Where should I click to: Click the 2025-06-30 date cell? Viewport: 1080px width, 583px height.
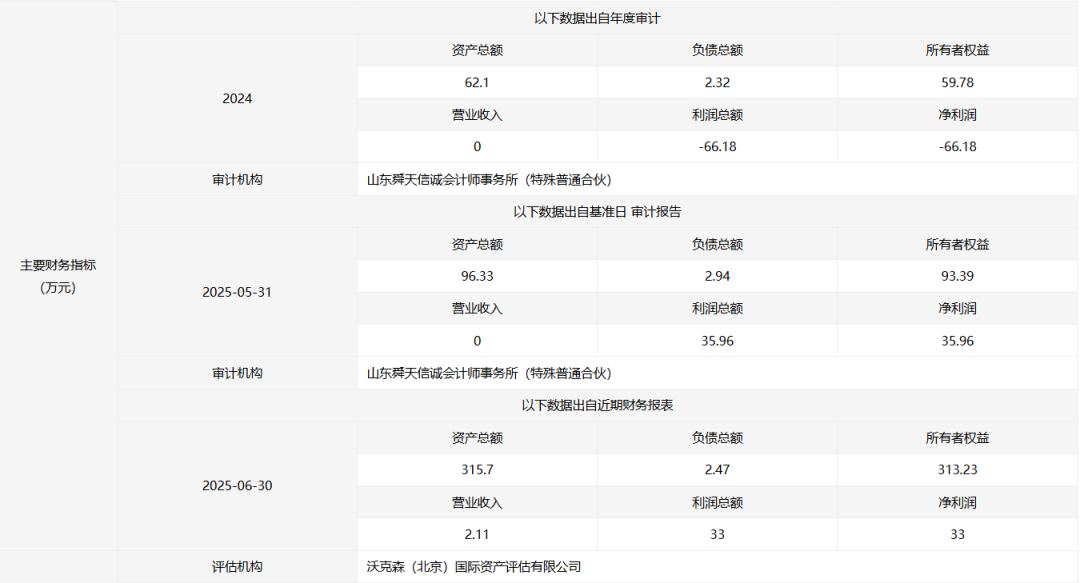click(x=237, y=486)
